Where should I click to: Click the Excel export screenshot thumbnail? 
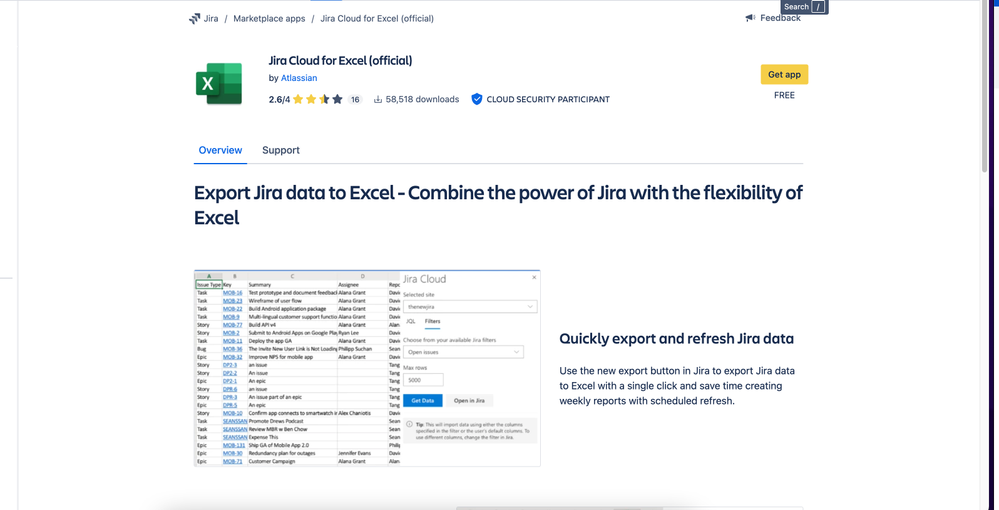(368, 368)
